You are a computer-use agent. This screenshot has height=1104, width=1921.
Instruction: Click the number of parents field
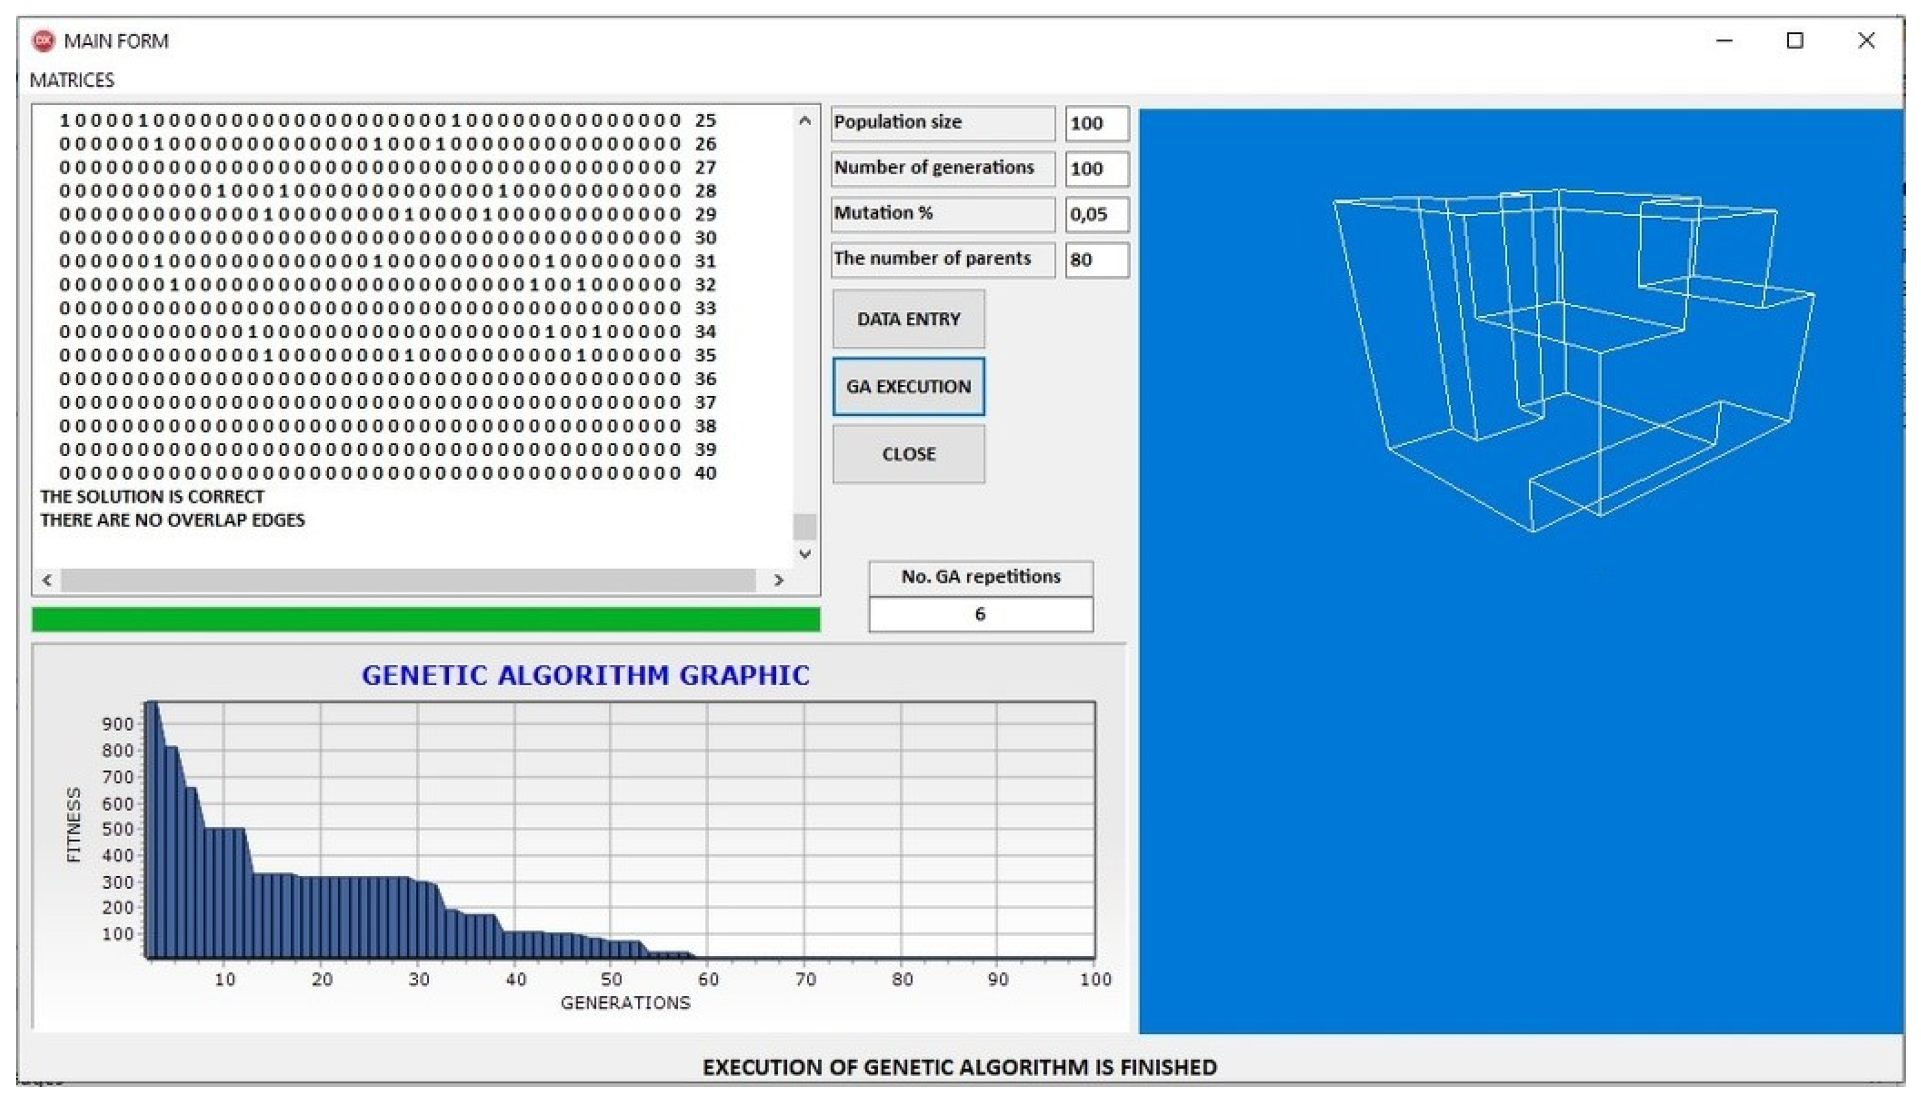1096,260
